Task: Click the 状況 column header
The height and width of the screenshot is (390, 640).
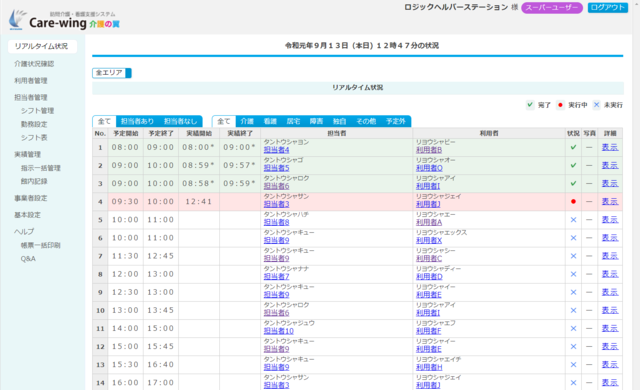Action: coord(573,133)
